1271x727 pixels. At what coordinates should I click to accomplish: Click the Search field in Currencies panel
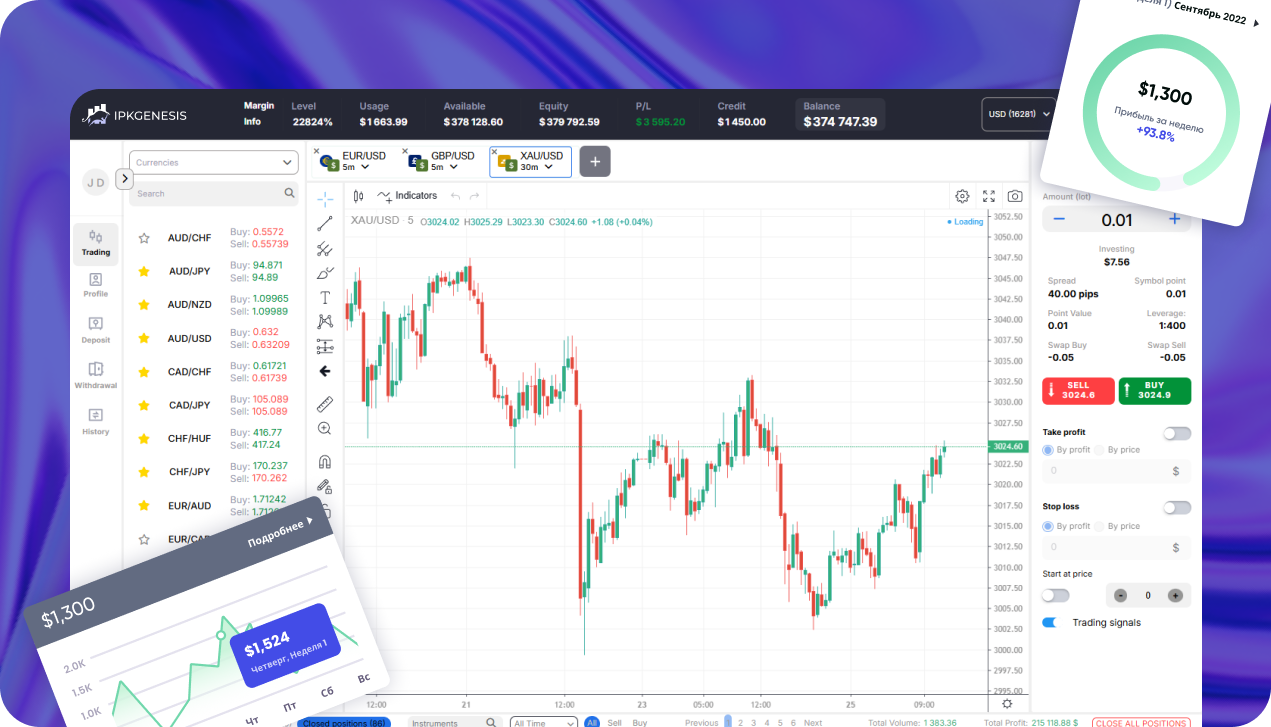coord(214,193)
